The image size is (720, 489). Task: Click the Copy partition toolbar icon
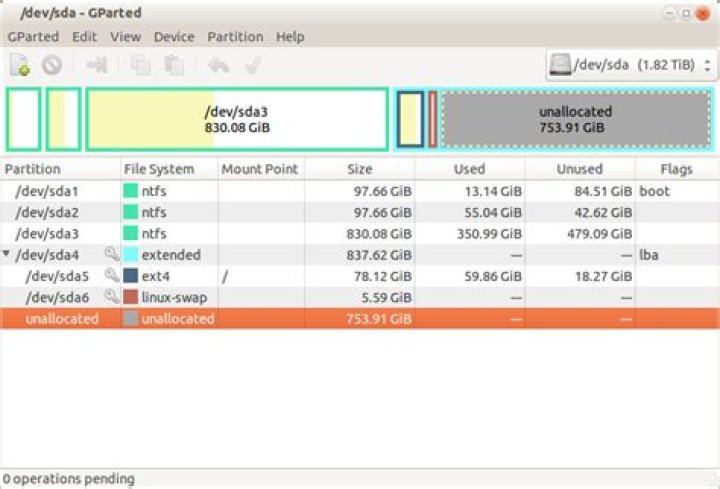141,65
